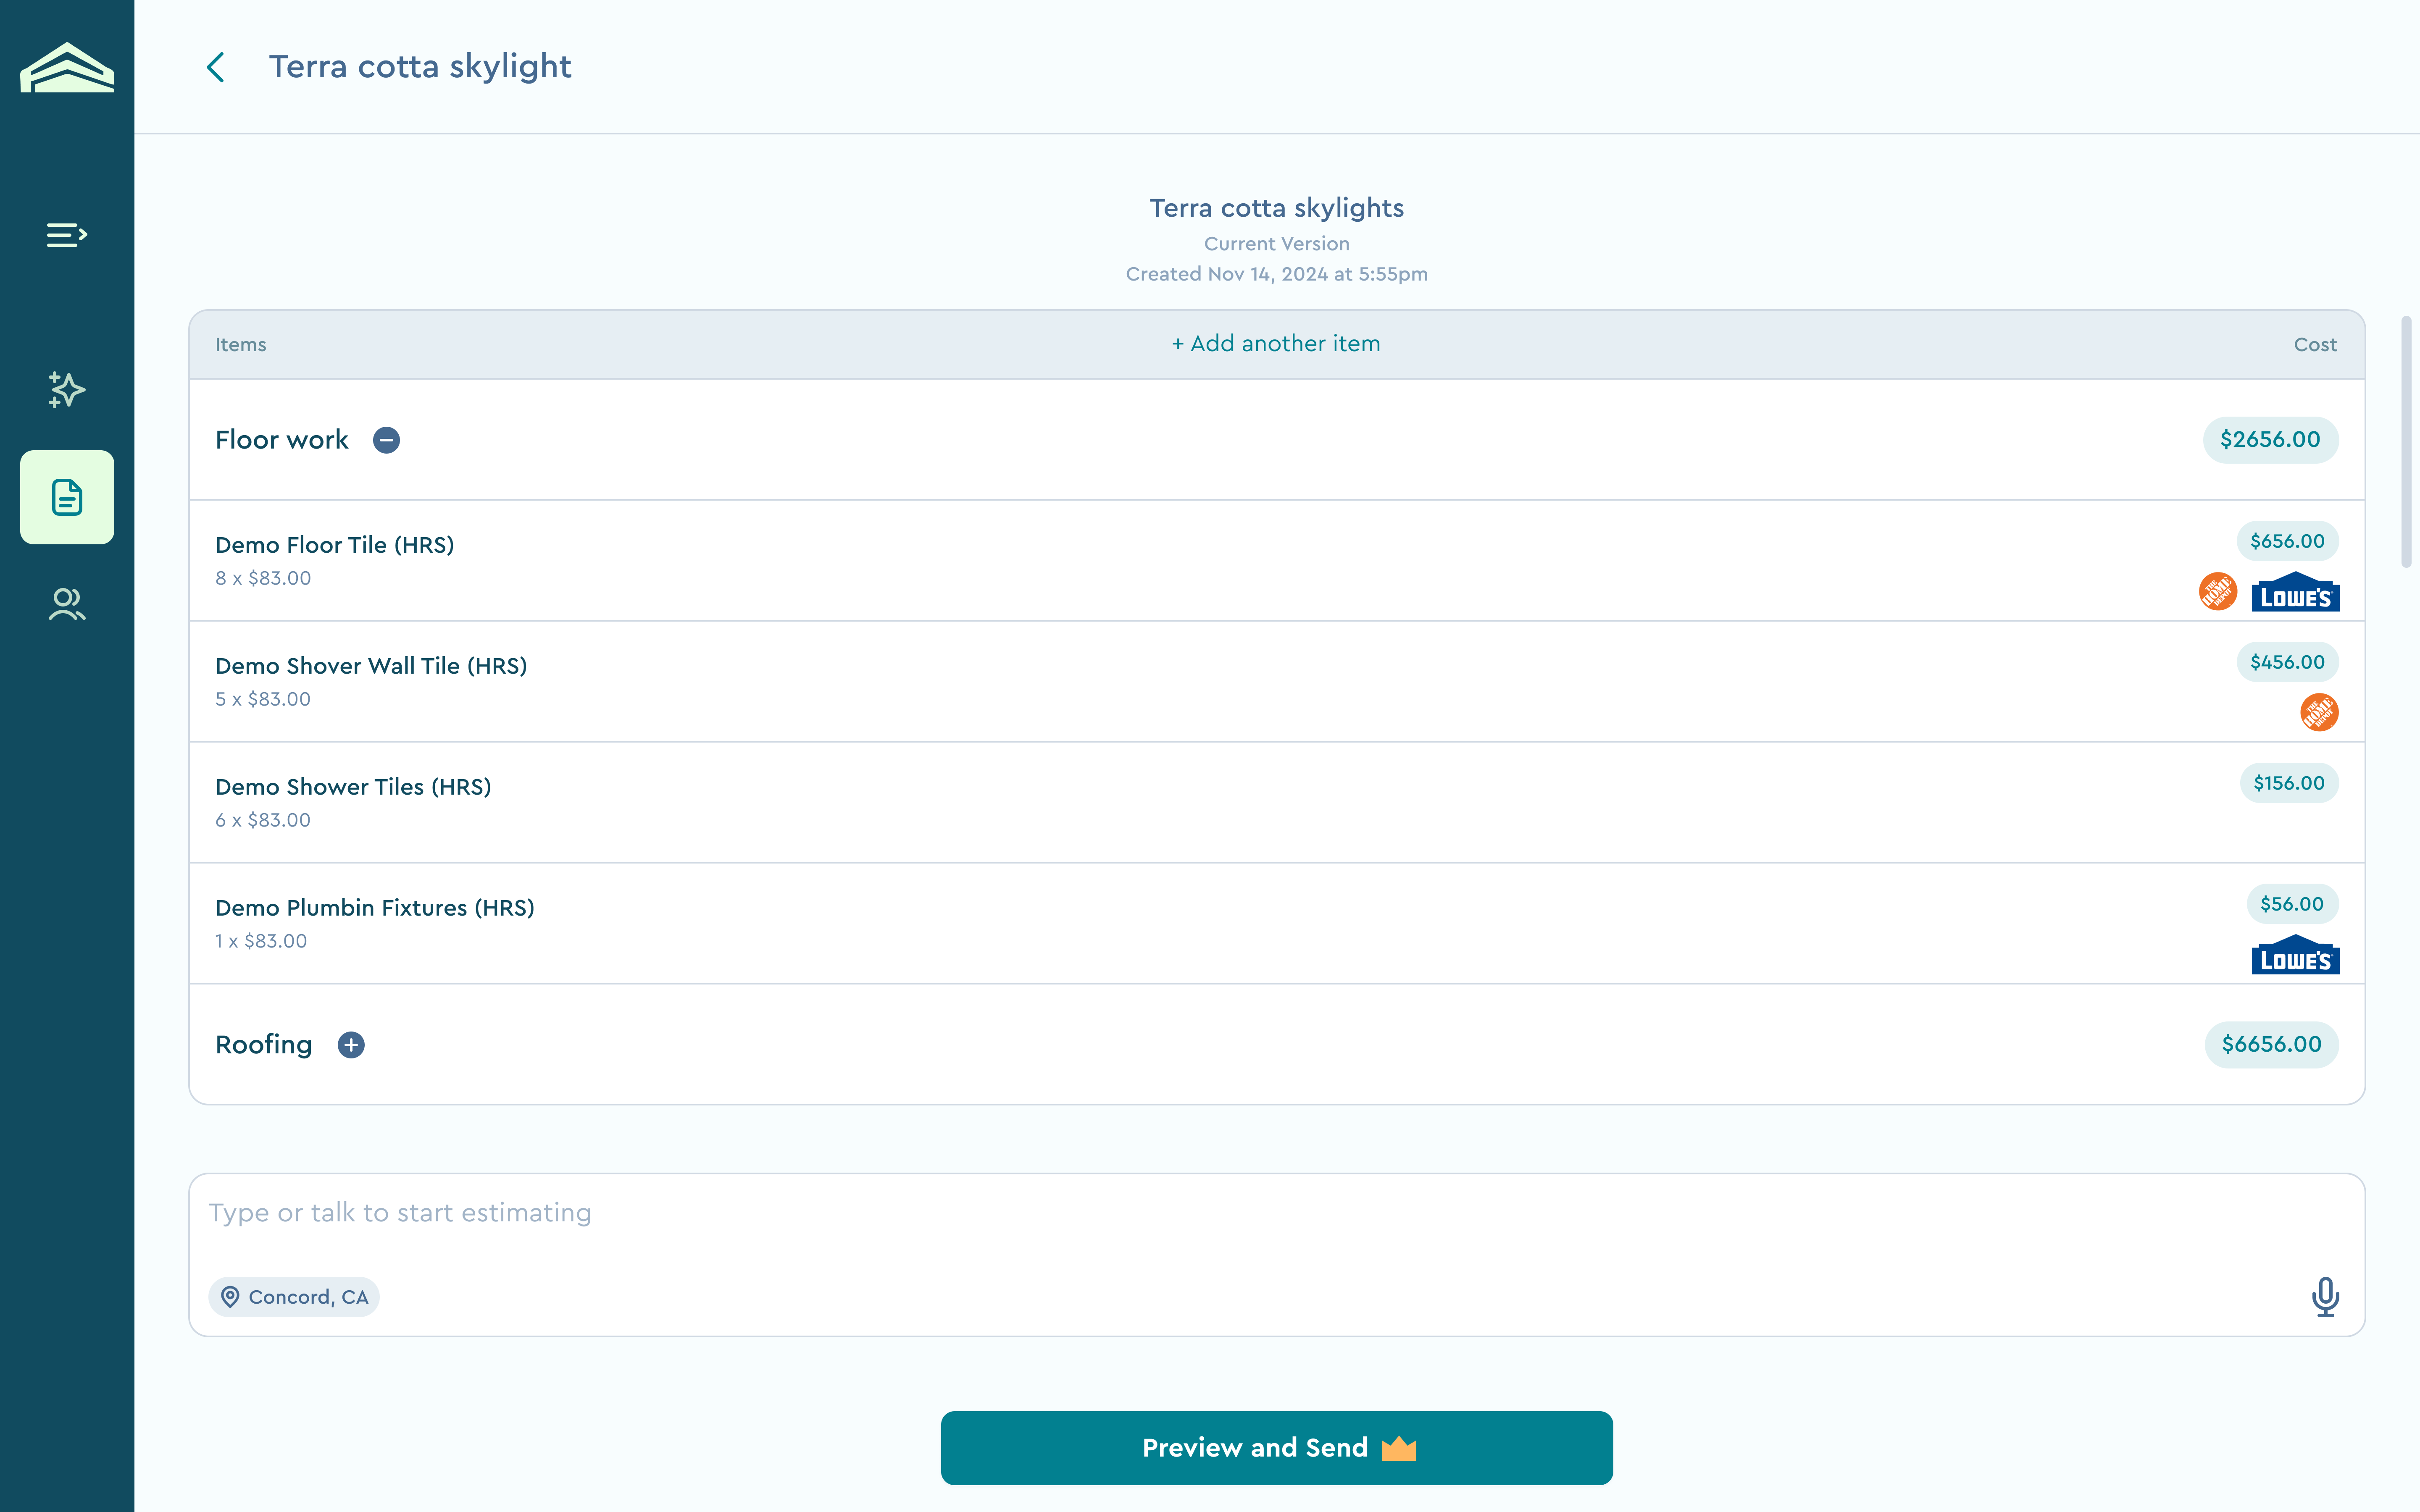Click the house logo in the sidebar
The image size is (2420, 1512).
(67, 67)
